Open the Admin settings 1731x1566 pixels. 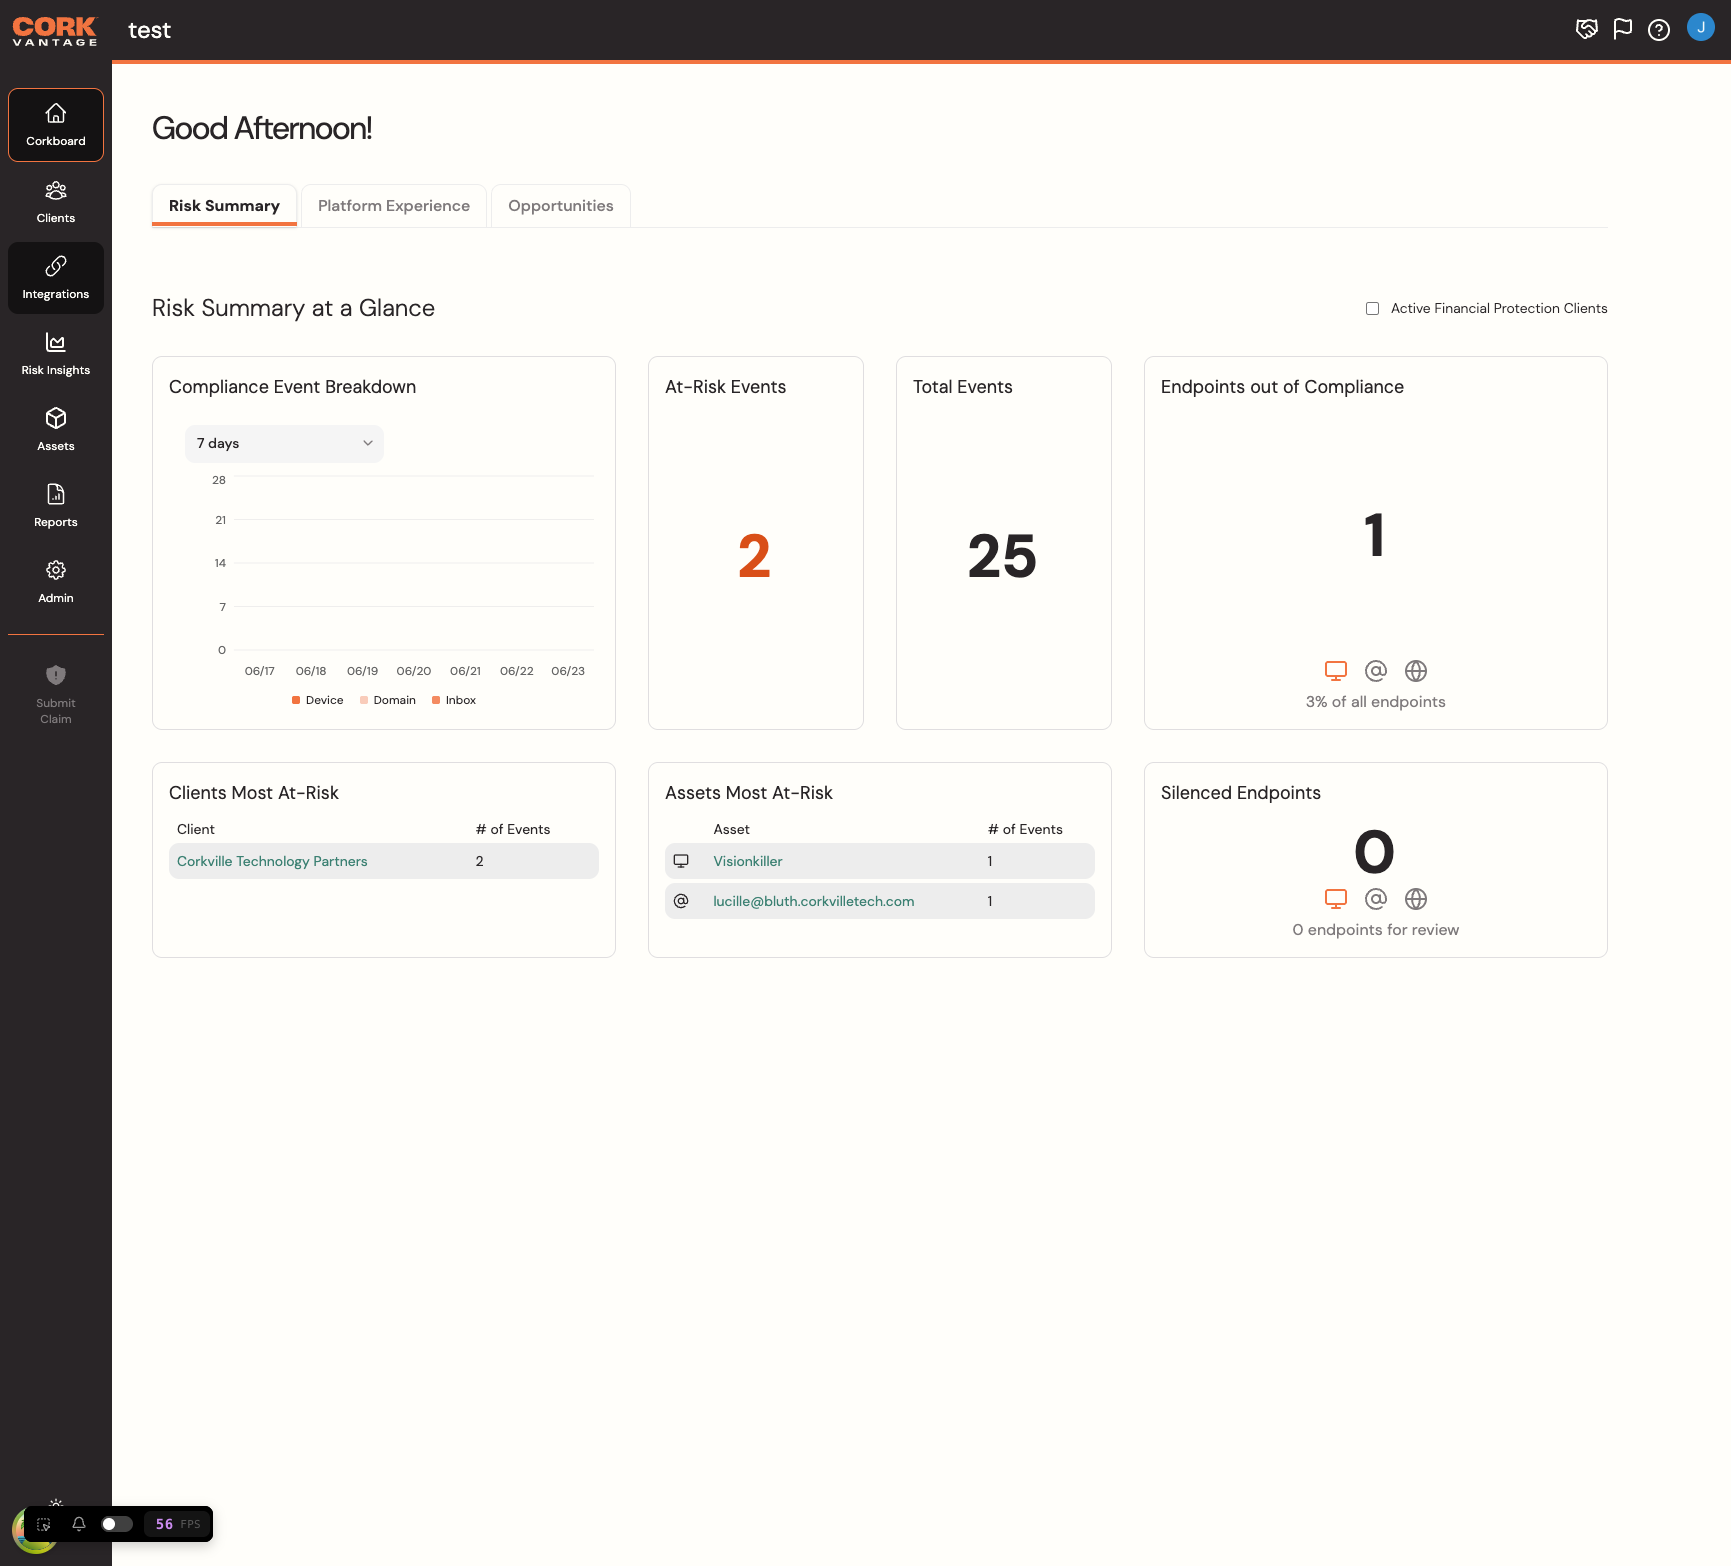[56, 582]
